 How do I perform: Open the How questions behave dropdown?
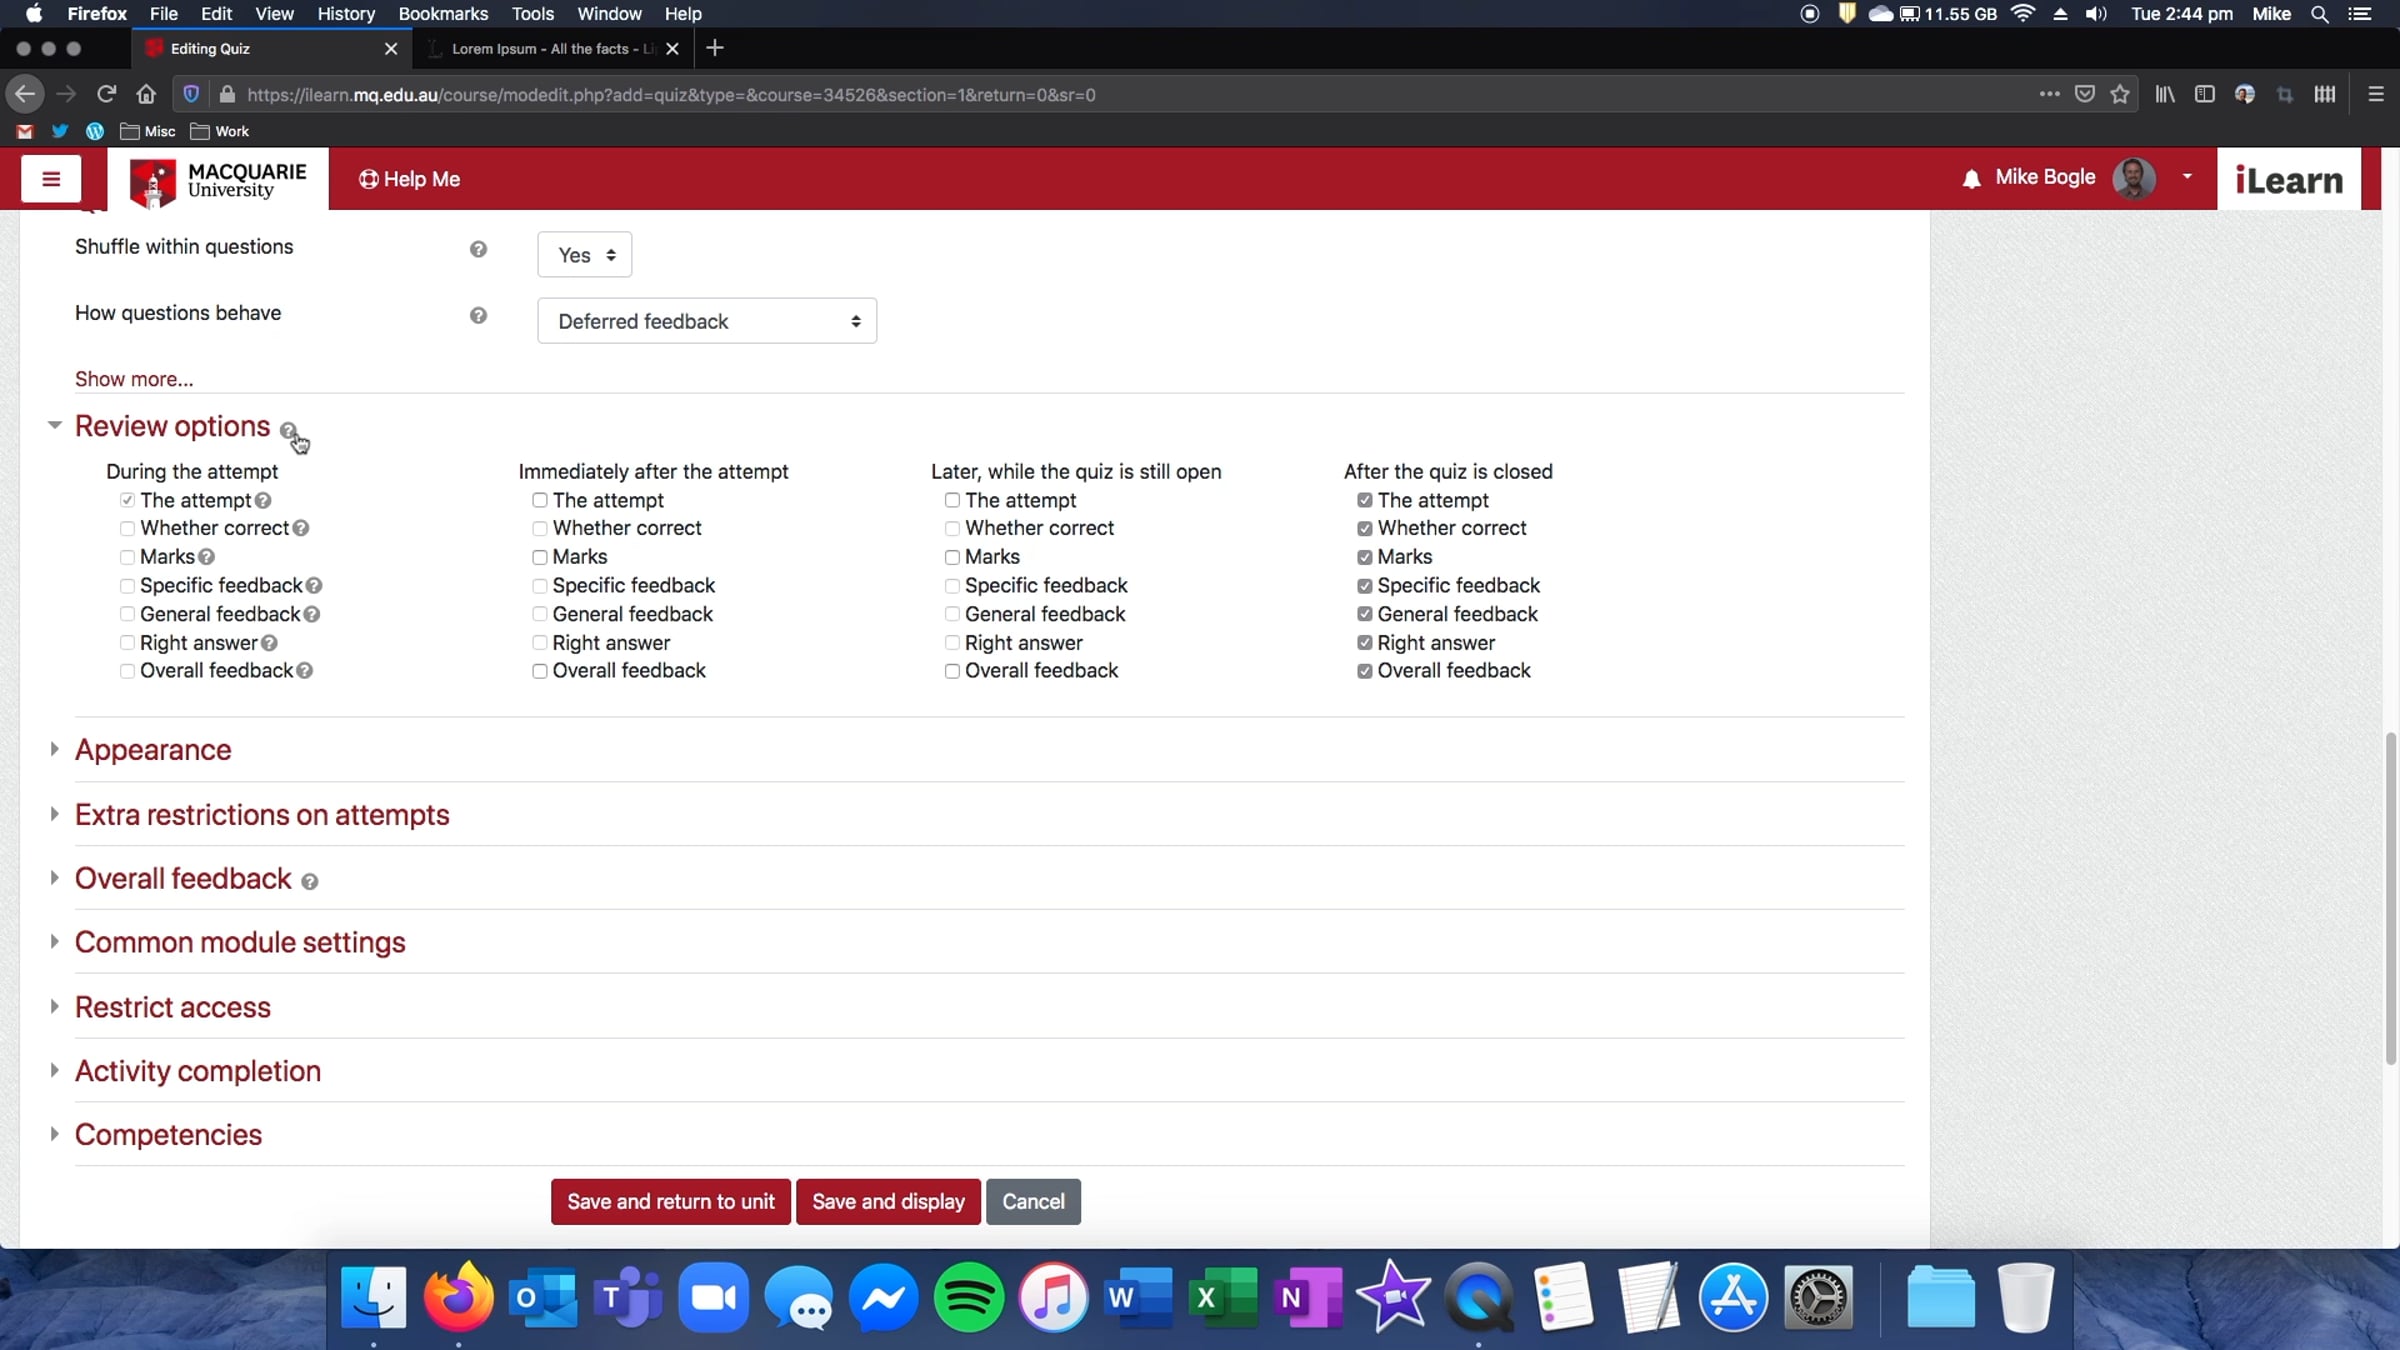point(706,321)
